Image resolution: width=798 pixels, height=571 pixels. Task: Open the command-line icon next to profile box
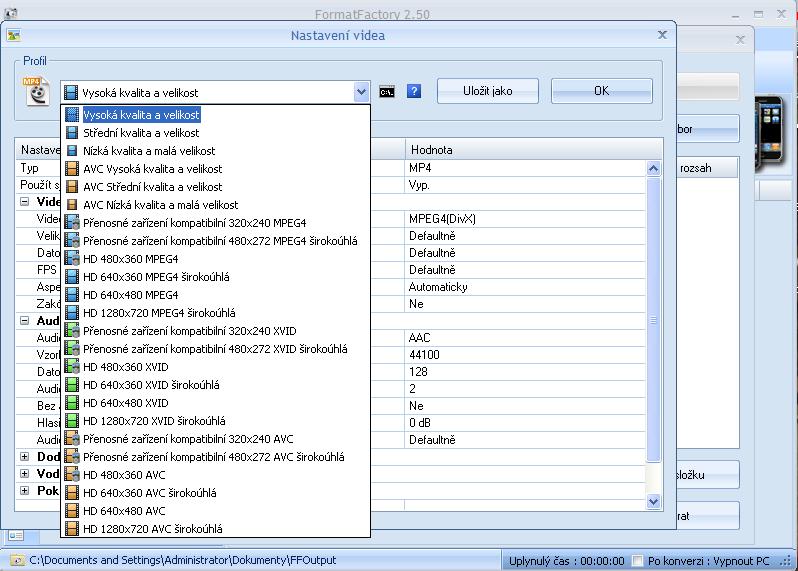[387, 91]
